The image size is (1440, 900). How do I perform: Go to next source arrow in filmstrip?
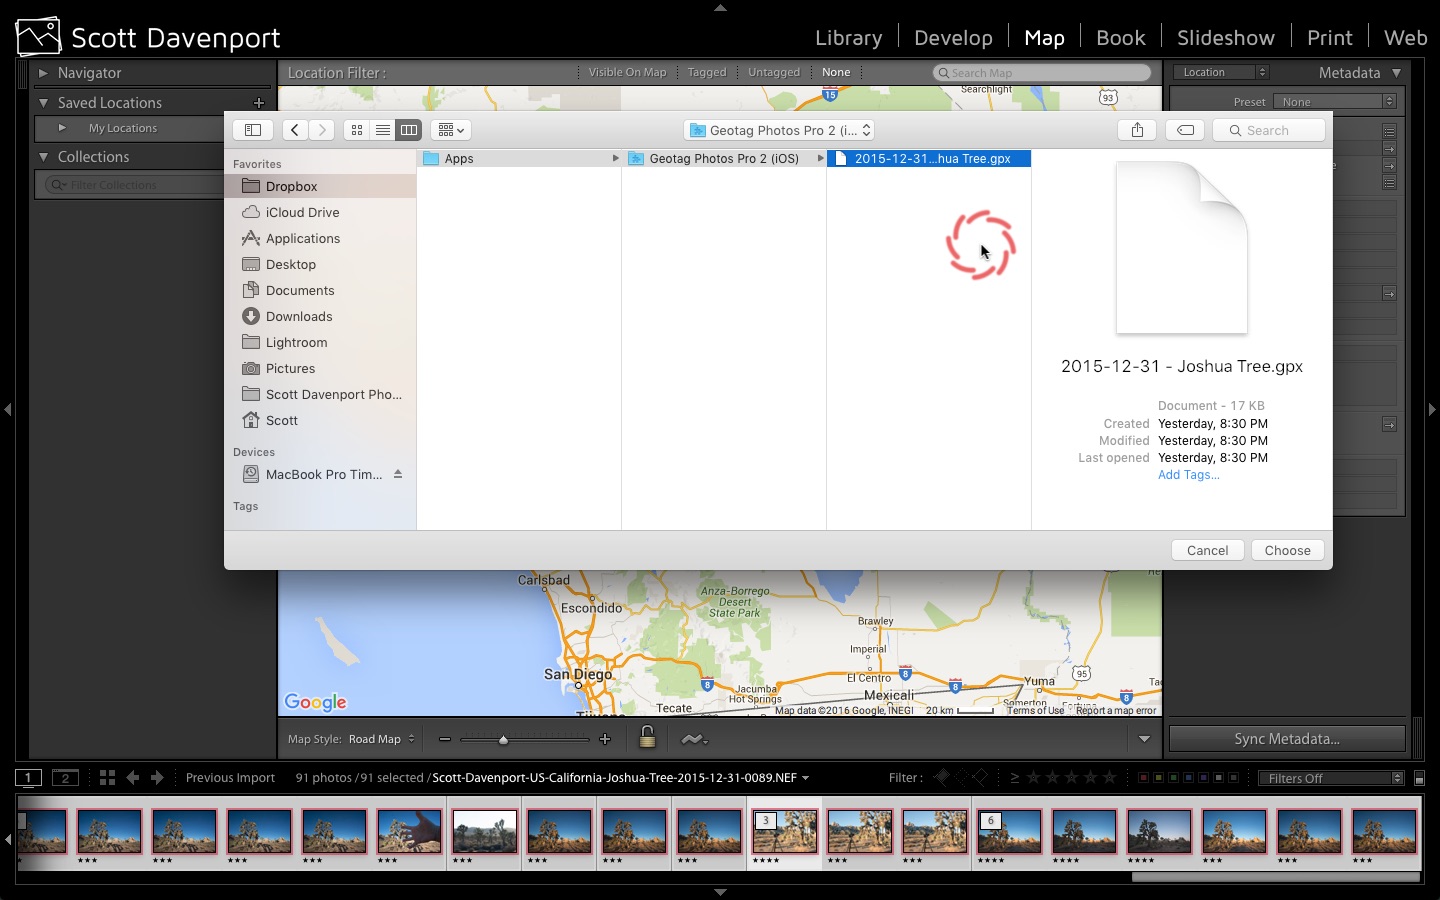point(156,778)
